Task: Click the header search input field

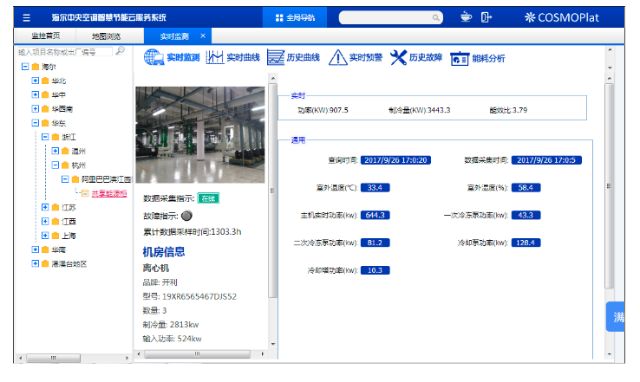Action: click(x=391, y=17)
